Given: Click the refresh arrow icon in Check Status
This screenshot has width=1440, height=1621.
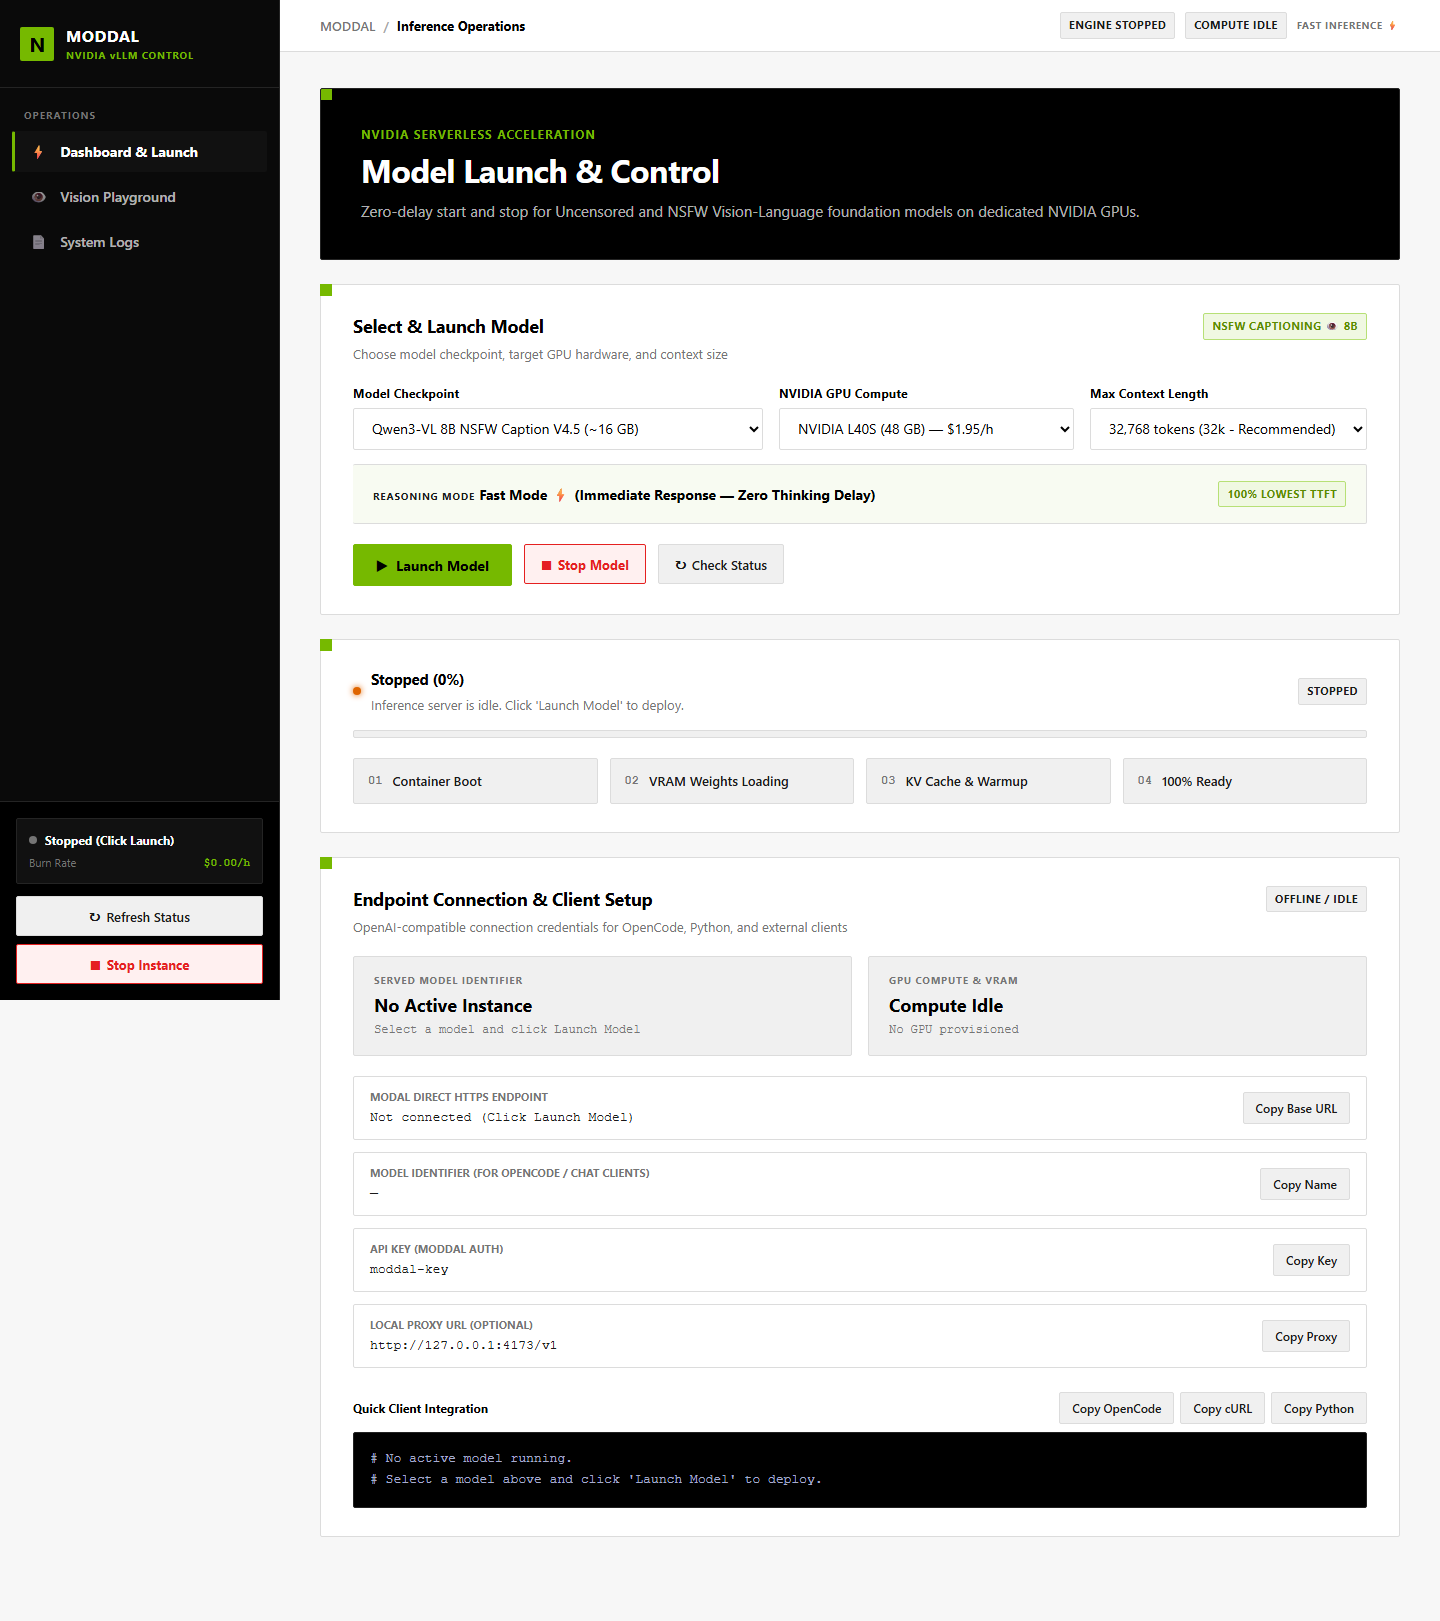Looking at the screenshot, I should (680, 565).
